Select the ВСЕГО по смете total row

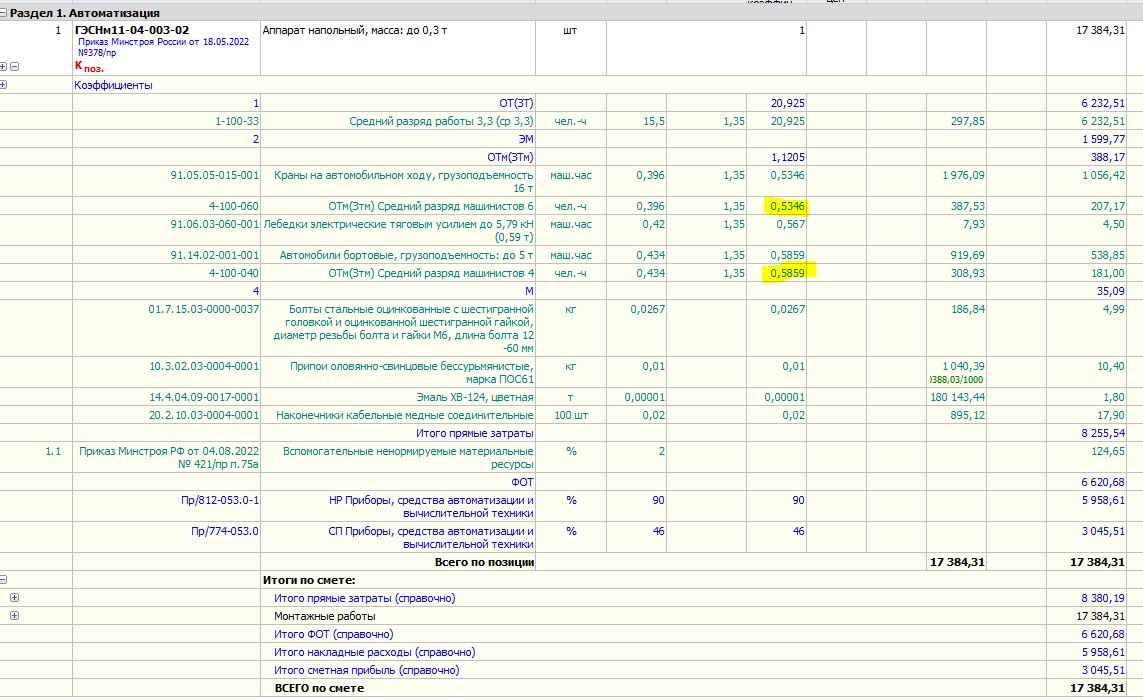pos(312,688)
